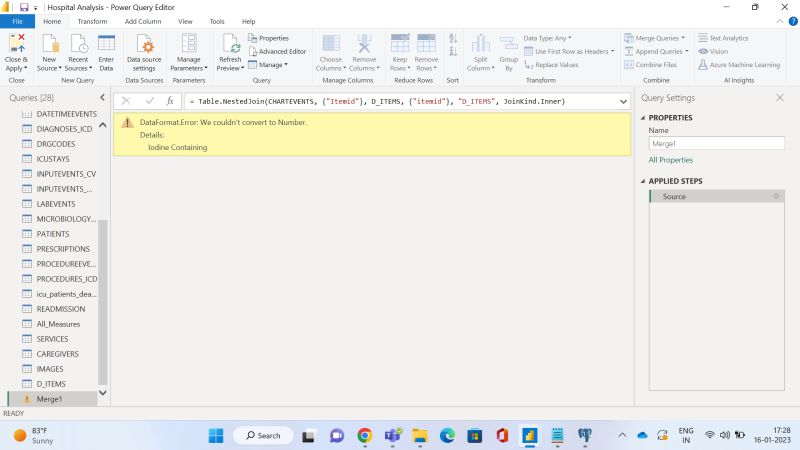
Task: Click the save icon in title bar
Action: click(24, 7)
